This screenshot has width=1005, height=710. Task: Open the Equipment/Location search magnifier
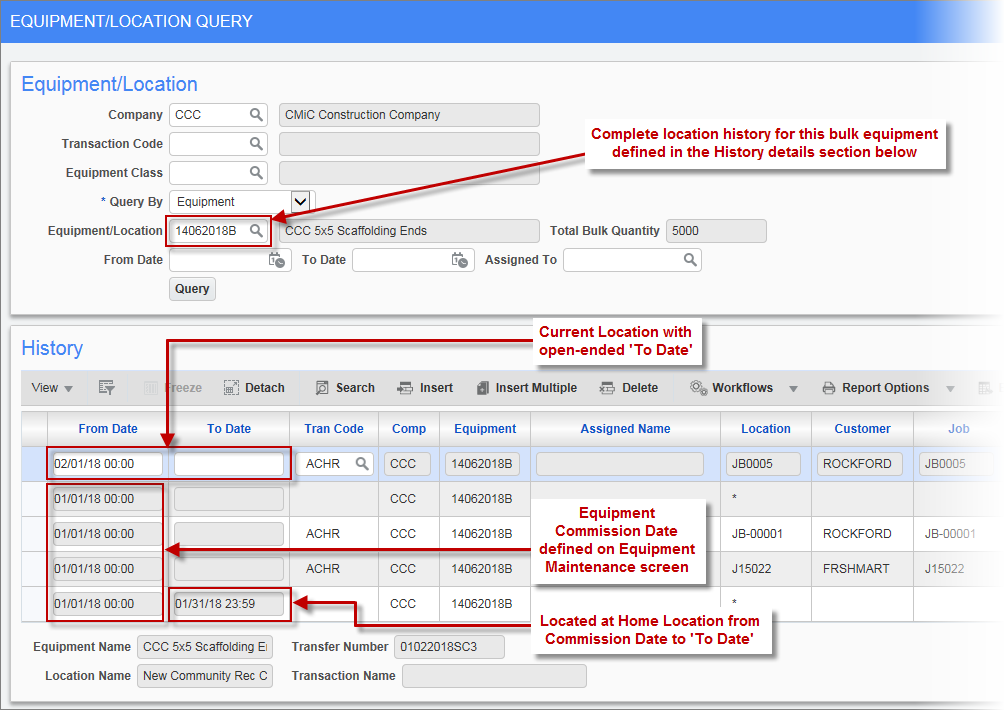tap(258, 230)
